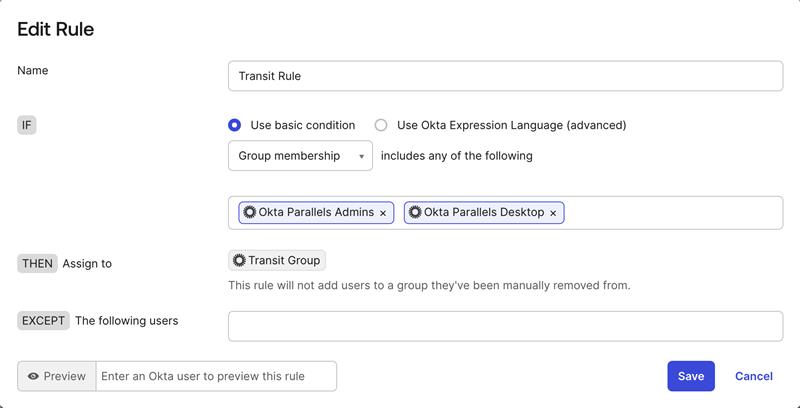Click the EXCEPT users input field
This screenshot has width=800, height=408.
click(505, 326)
